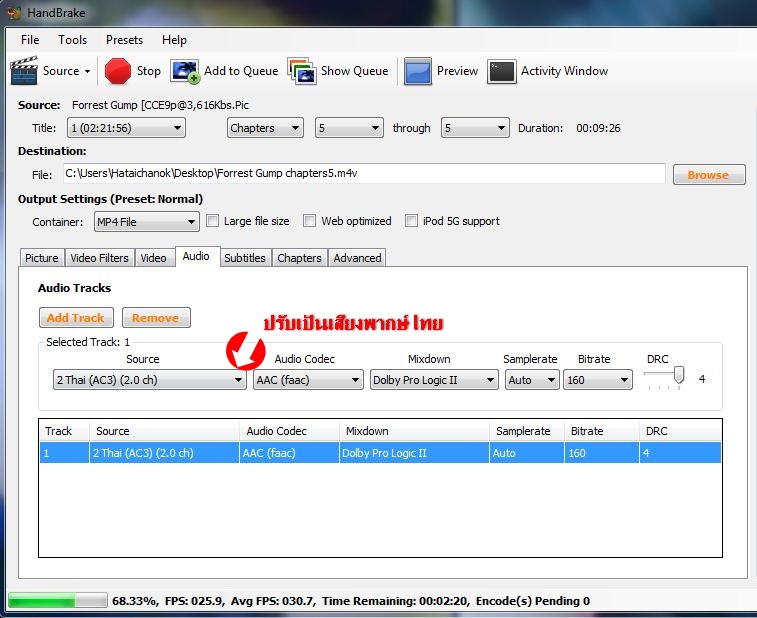Open audio Source dropdown showing 2 Thai
This screenshot has width=757, height=618.
[x=150, y=380]
